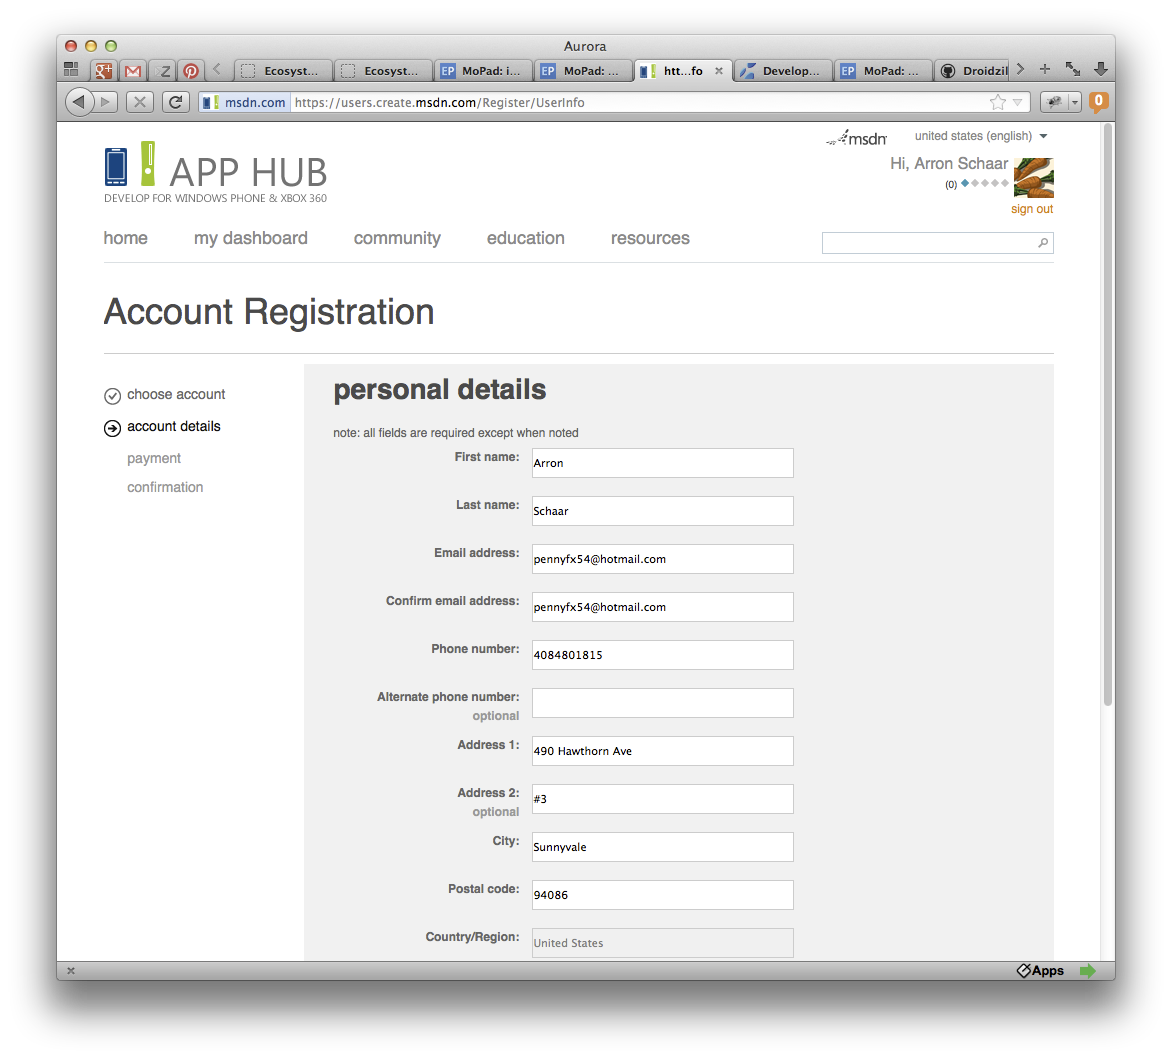Click the Address 2 field

coord(662,799)
